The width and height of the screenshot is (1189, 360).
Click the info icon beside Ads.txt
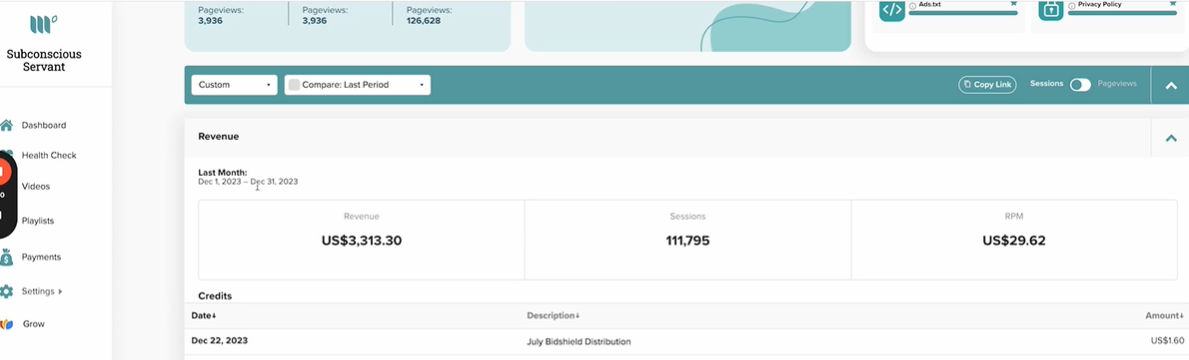point(912,5)
